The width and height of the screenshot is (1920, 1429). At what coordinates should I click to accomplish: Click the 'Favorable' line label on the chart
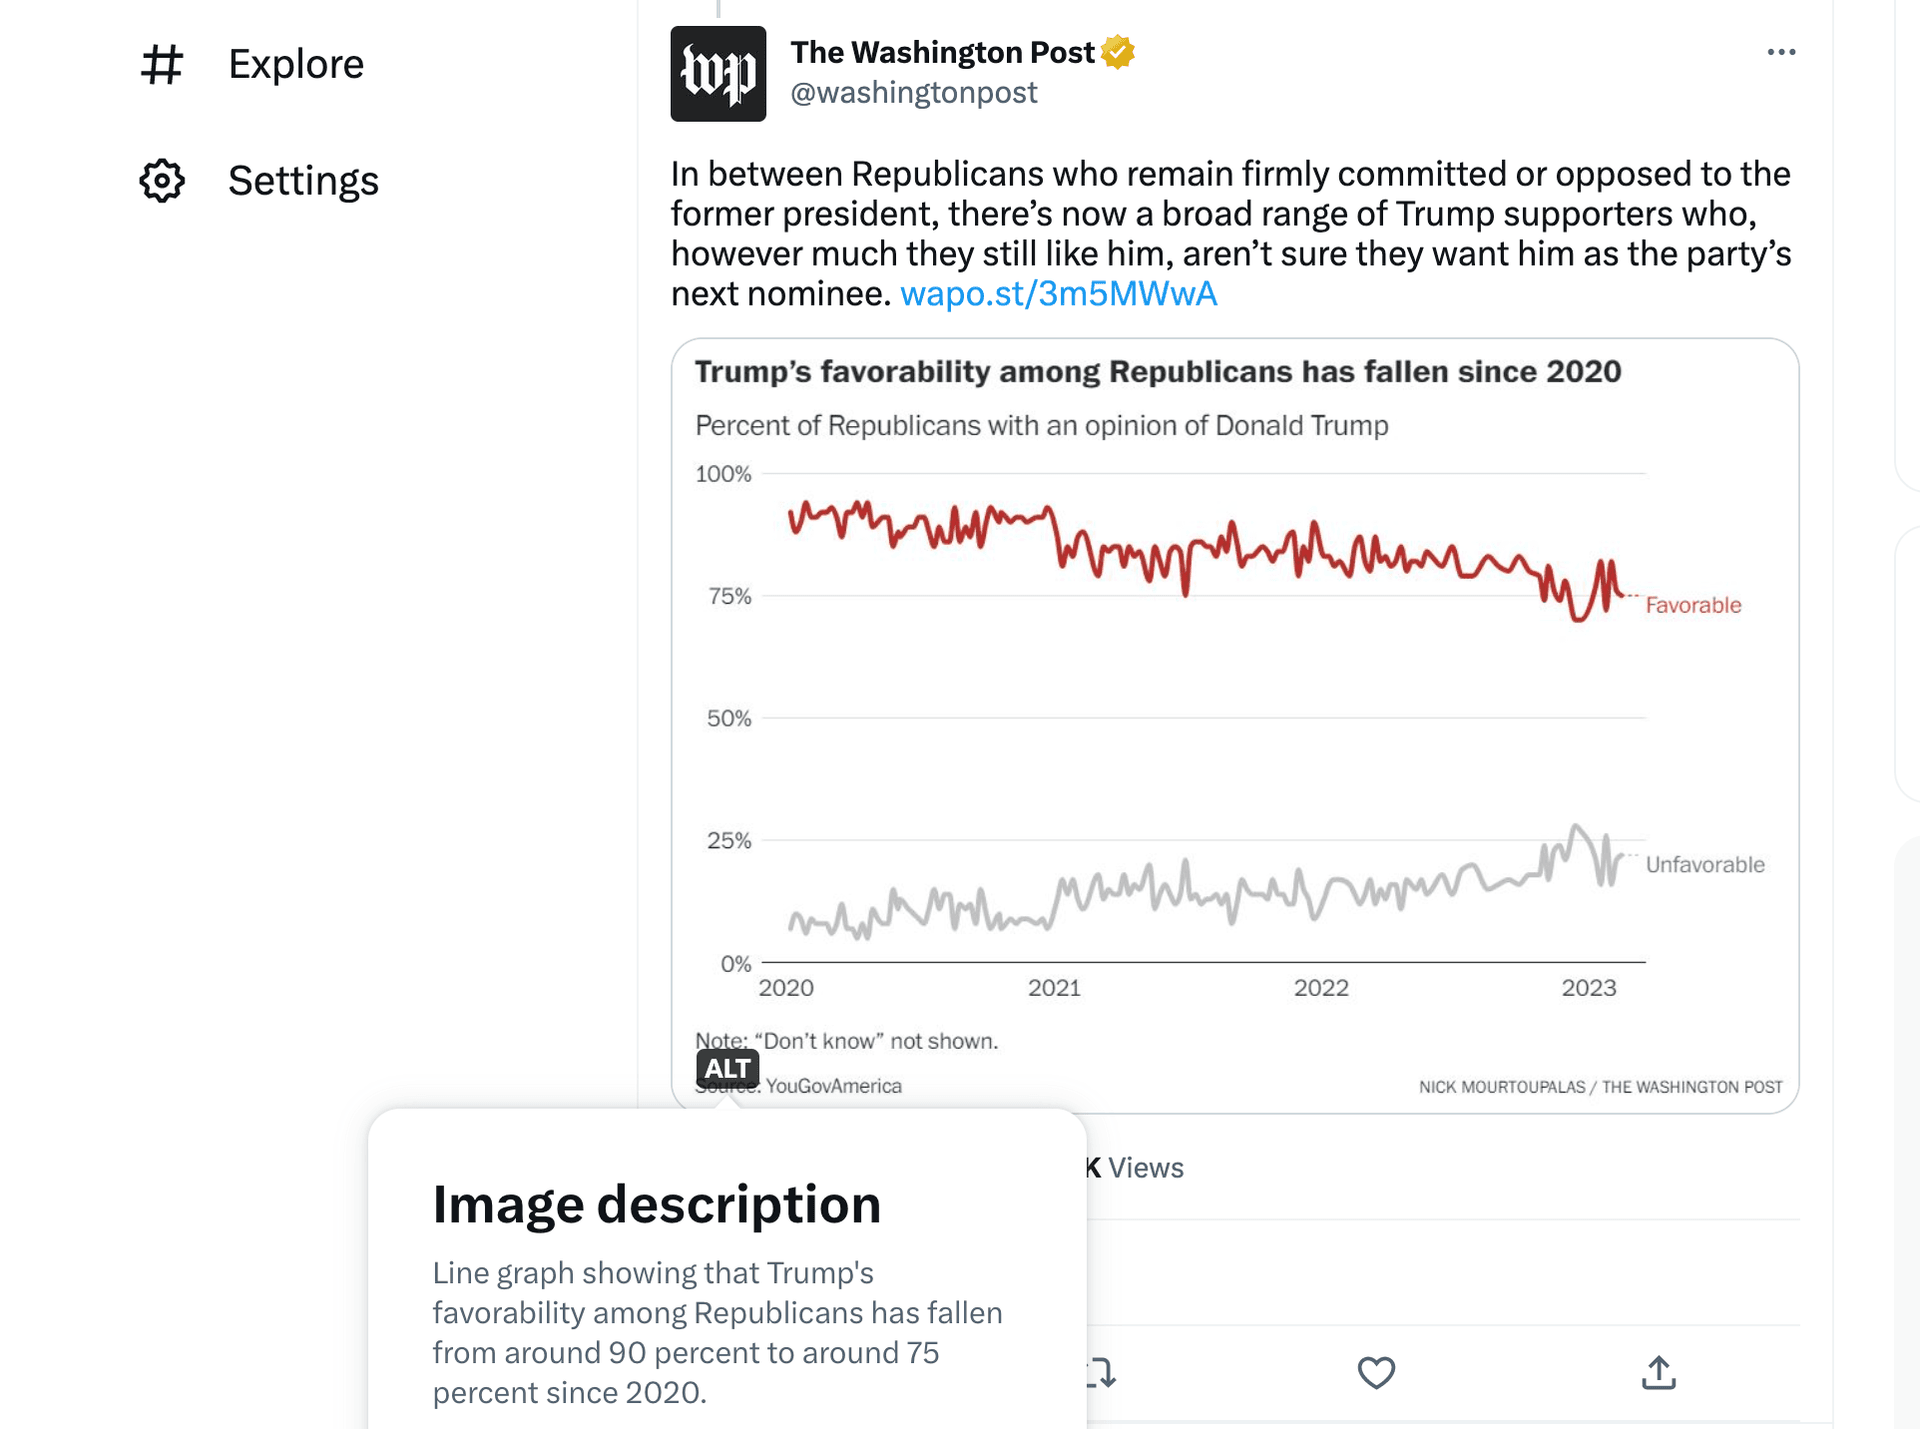1693,604
